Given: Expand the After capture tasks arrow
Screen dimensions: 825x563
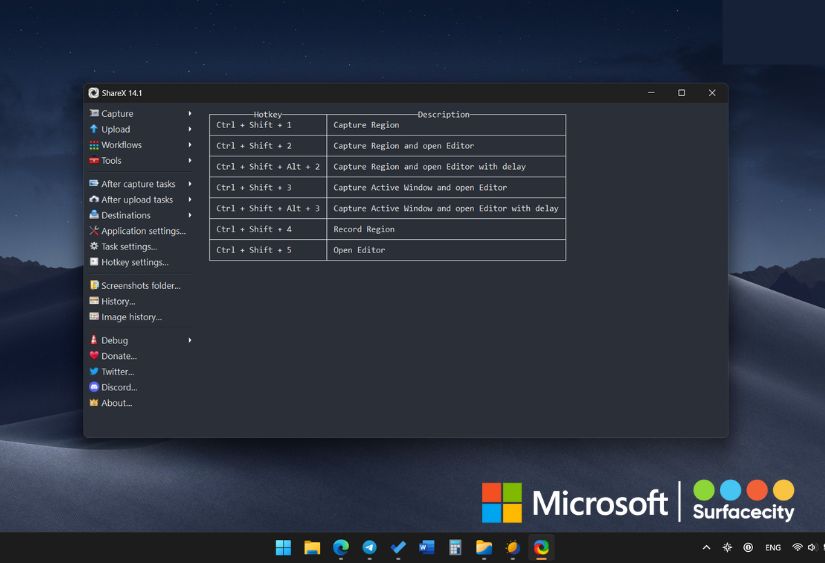Looking at the screenshot, I should pyautogui.click(x=190, y=184).
